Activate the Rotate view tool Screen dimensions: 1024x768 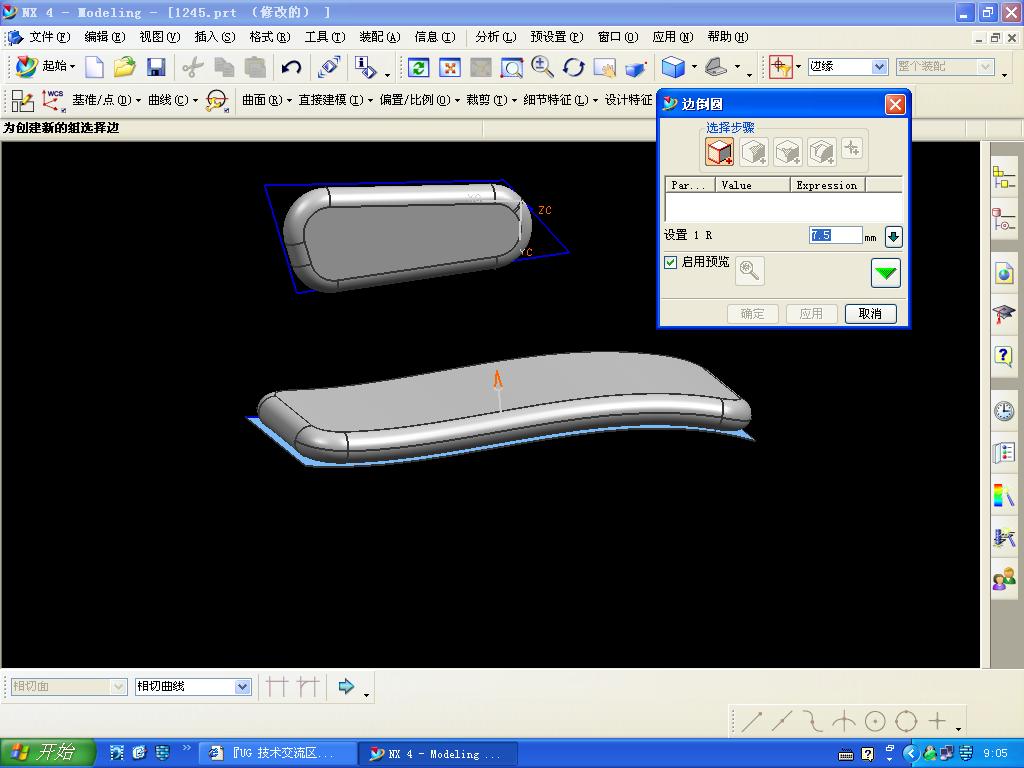point(573,67)
